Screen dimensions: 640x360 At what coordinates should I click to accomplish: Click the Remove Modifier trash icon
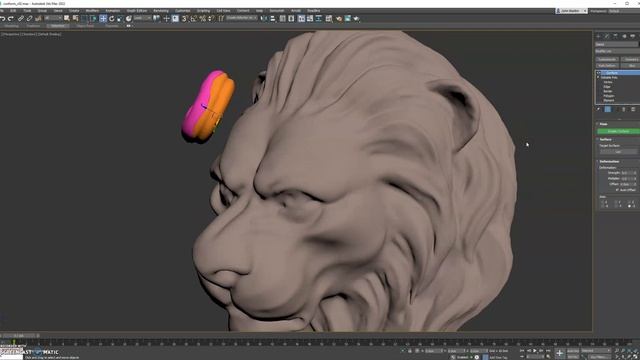coord(624,109)
